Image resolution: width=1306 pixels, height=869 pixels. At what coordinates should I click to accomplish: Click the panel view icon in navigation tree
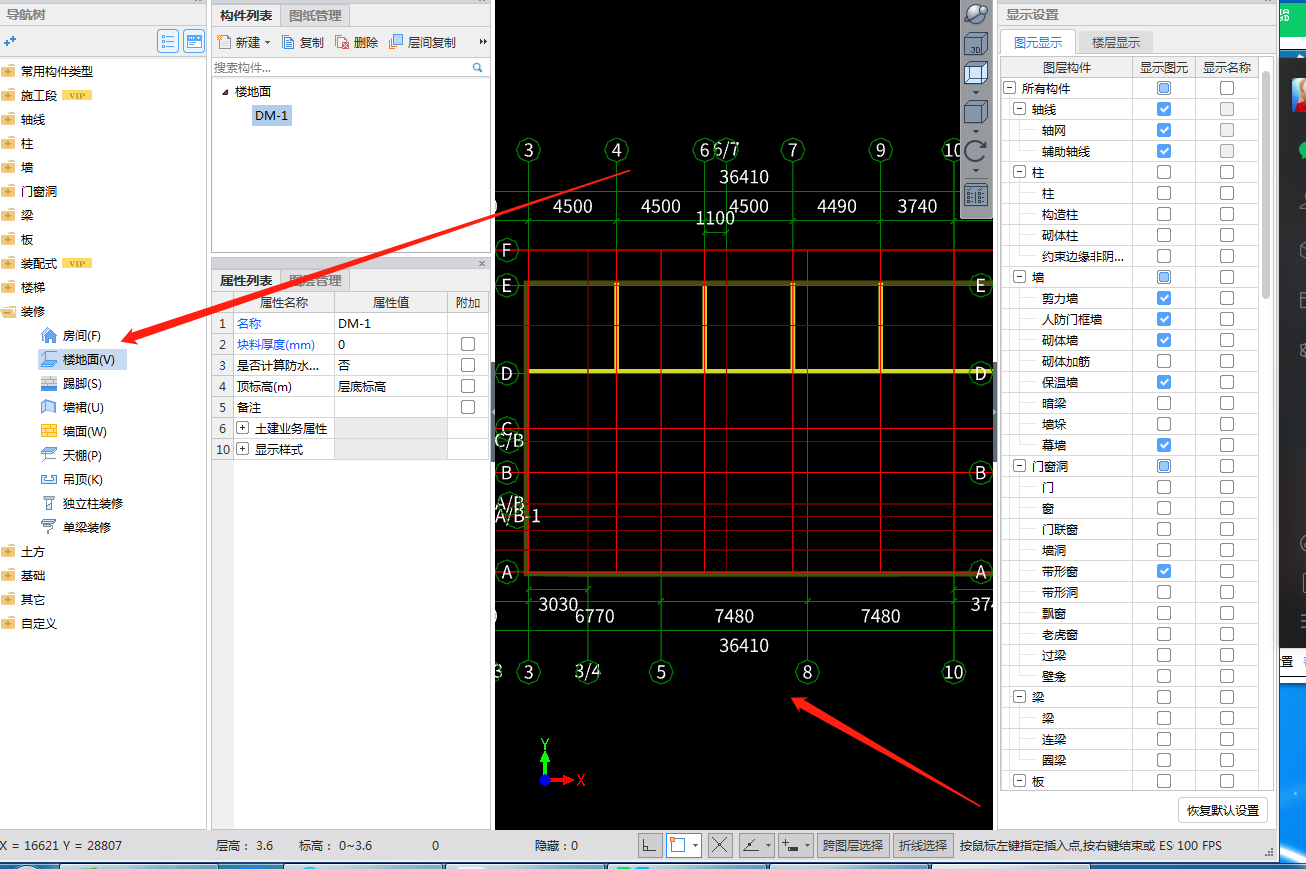click(194, 41)
